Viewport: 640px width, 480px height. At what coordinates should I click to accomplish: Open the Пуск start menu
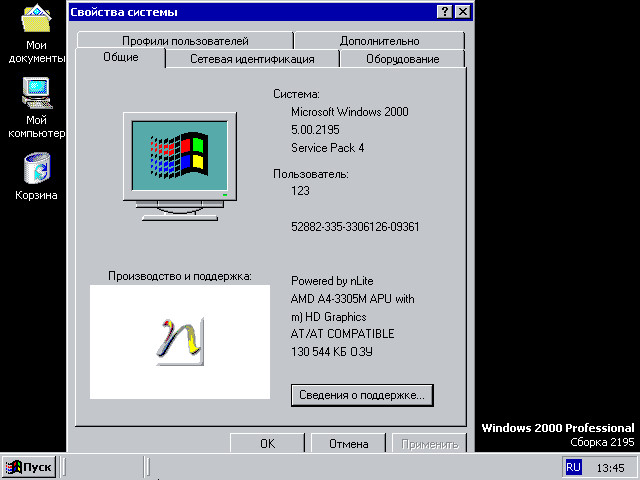(x=29, y=467)
